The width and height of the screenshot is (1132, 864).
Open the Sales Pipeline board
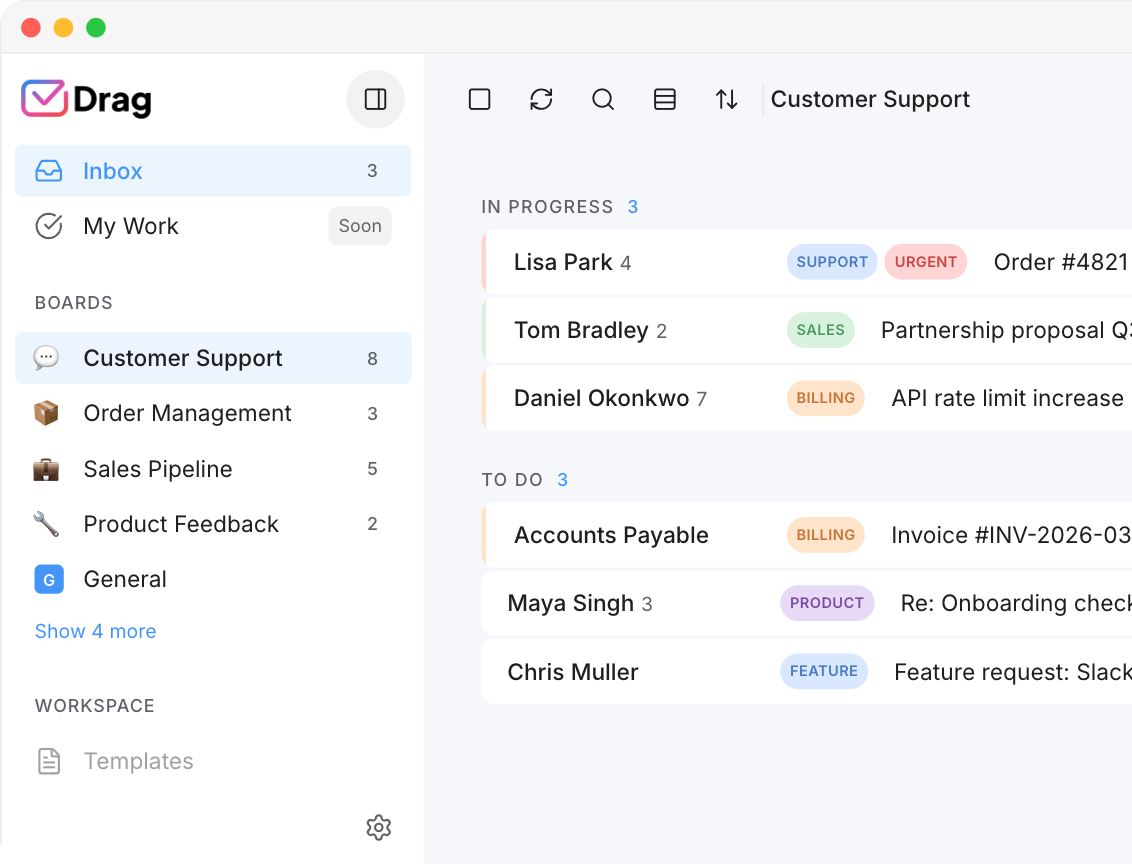click(213, 468)
